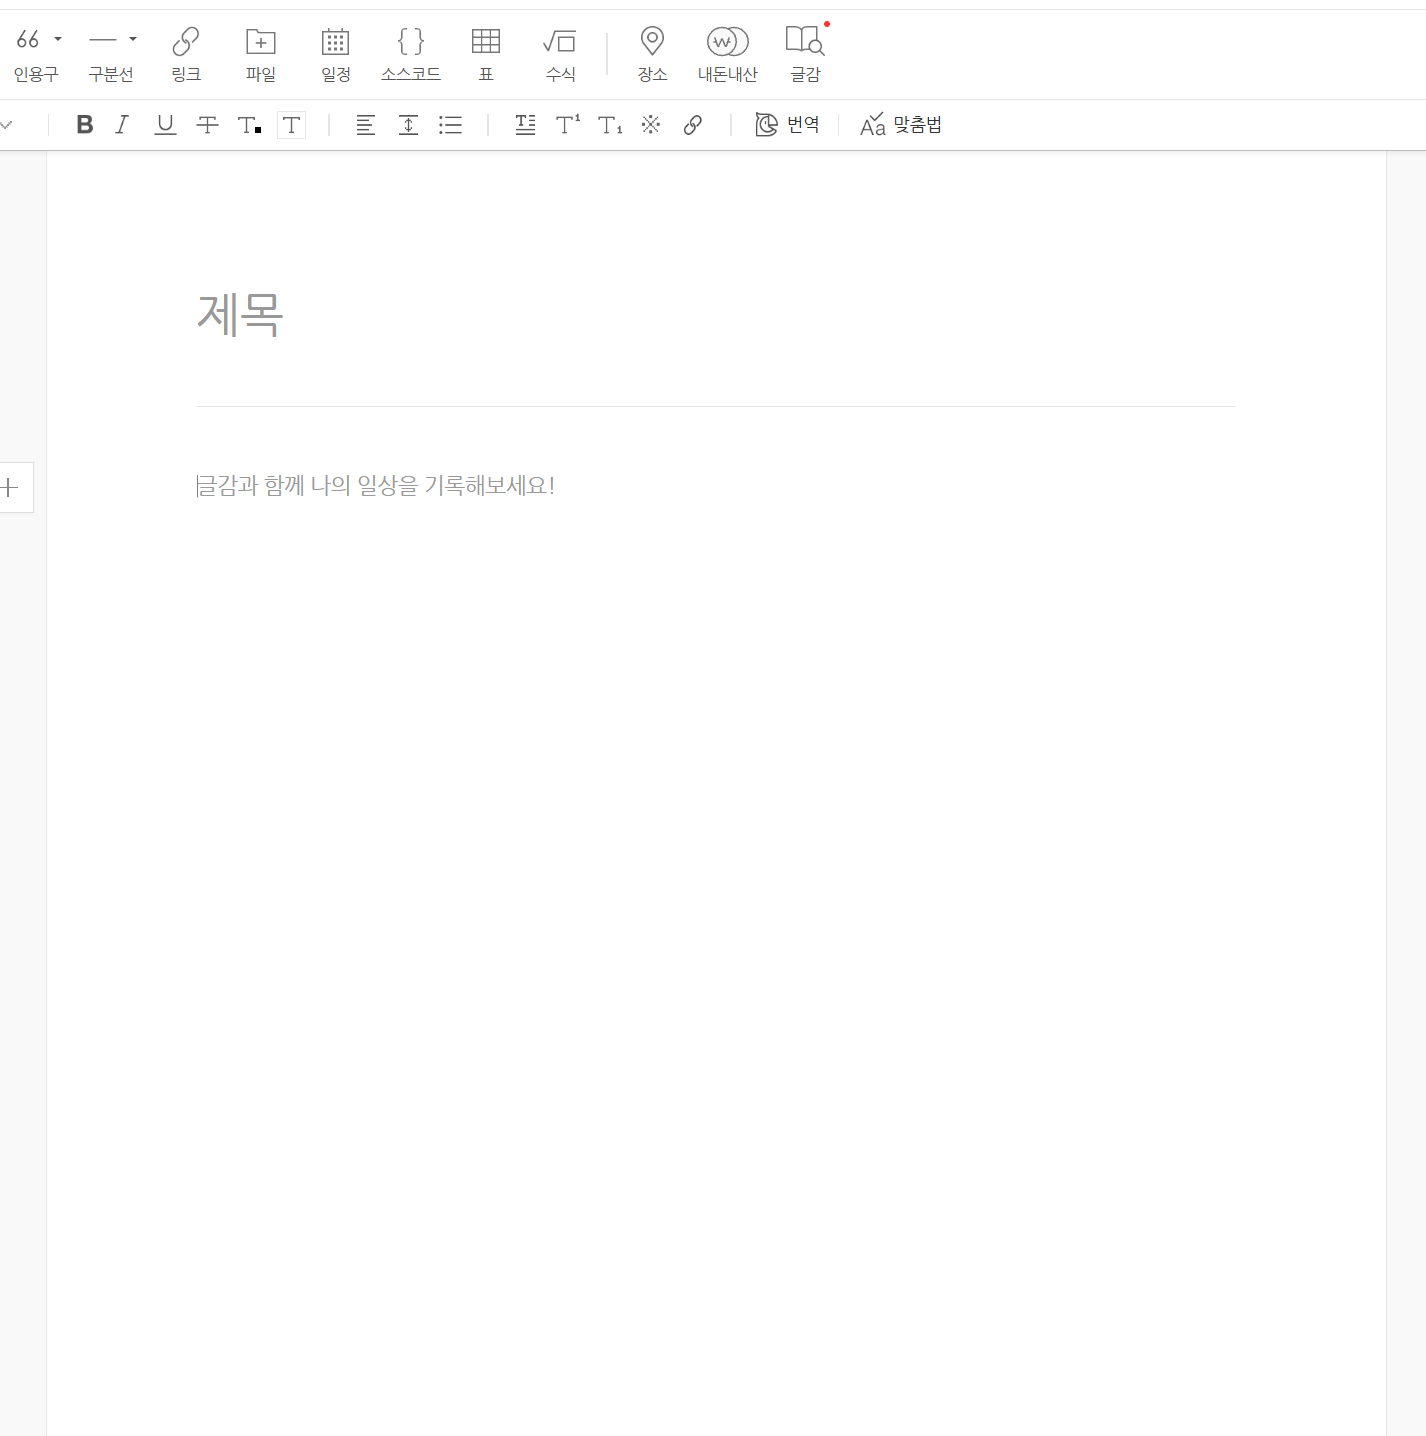Screen dimensions: 1426x1436
Task: Expand the 구분선 divider style dropdown arrow
Action: tap(133, 40)
